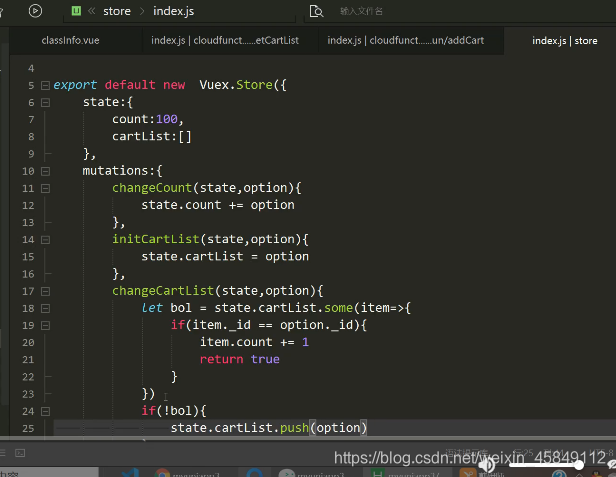Click line number 4 in the gutter
This screenshot has height=477, width=616.
[x=31, y=69]
